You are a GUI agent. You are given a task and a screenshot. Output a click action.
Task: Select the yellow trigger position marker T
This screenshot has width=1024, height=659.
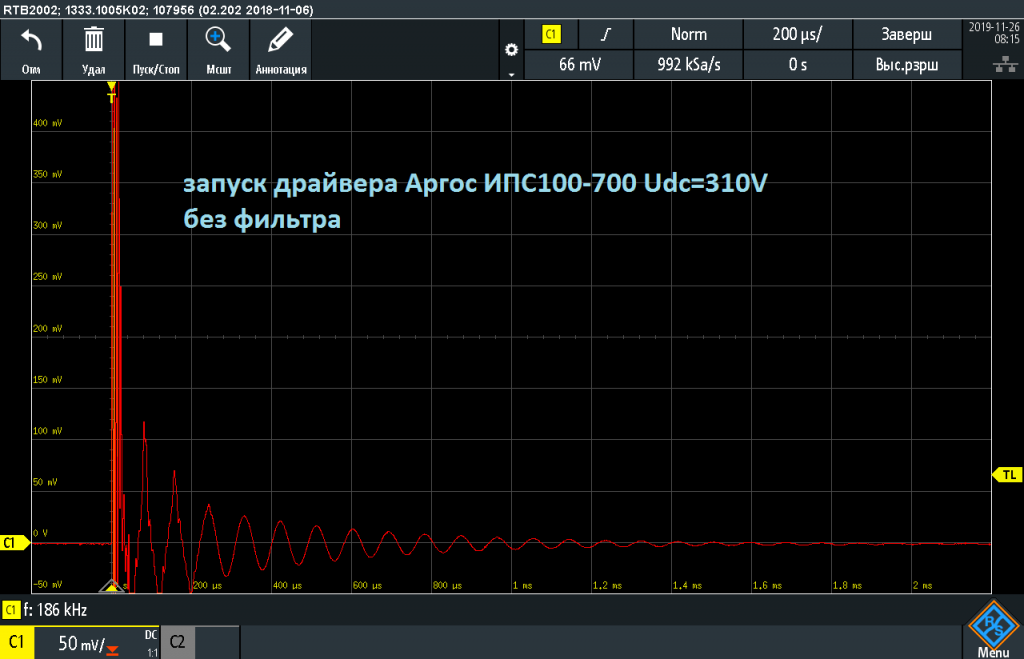click(112, 93)
